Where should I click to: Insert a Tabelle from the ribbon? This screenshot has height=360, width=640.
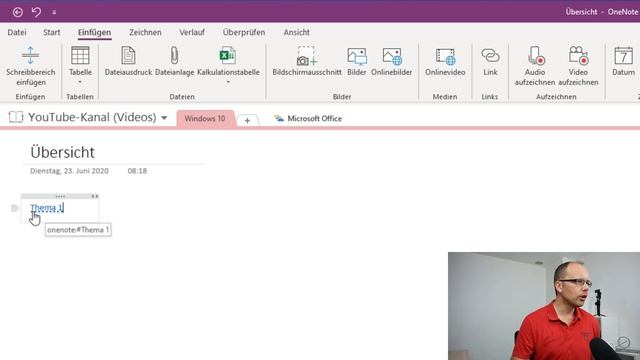click(80, 60)
